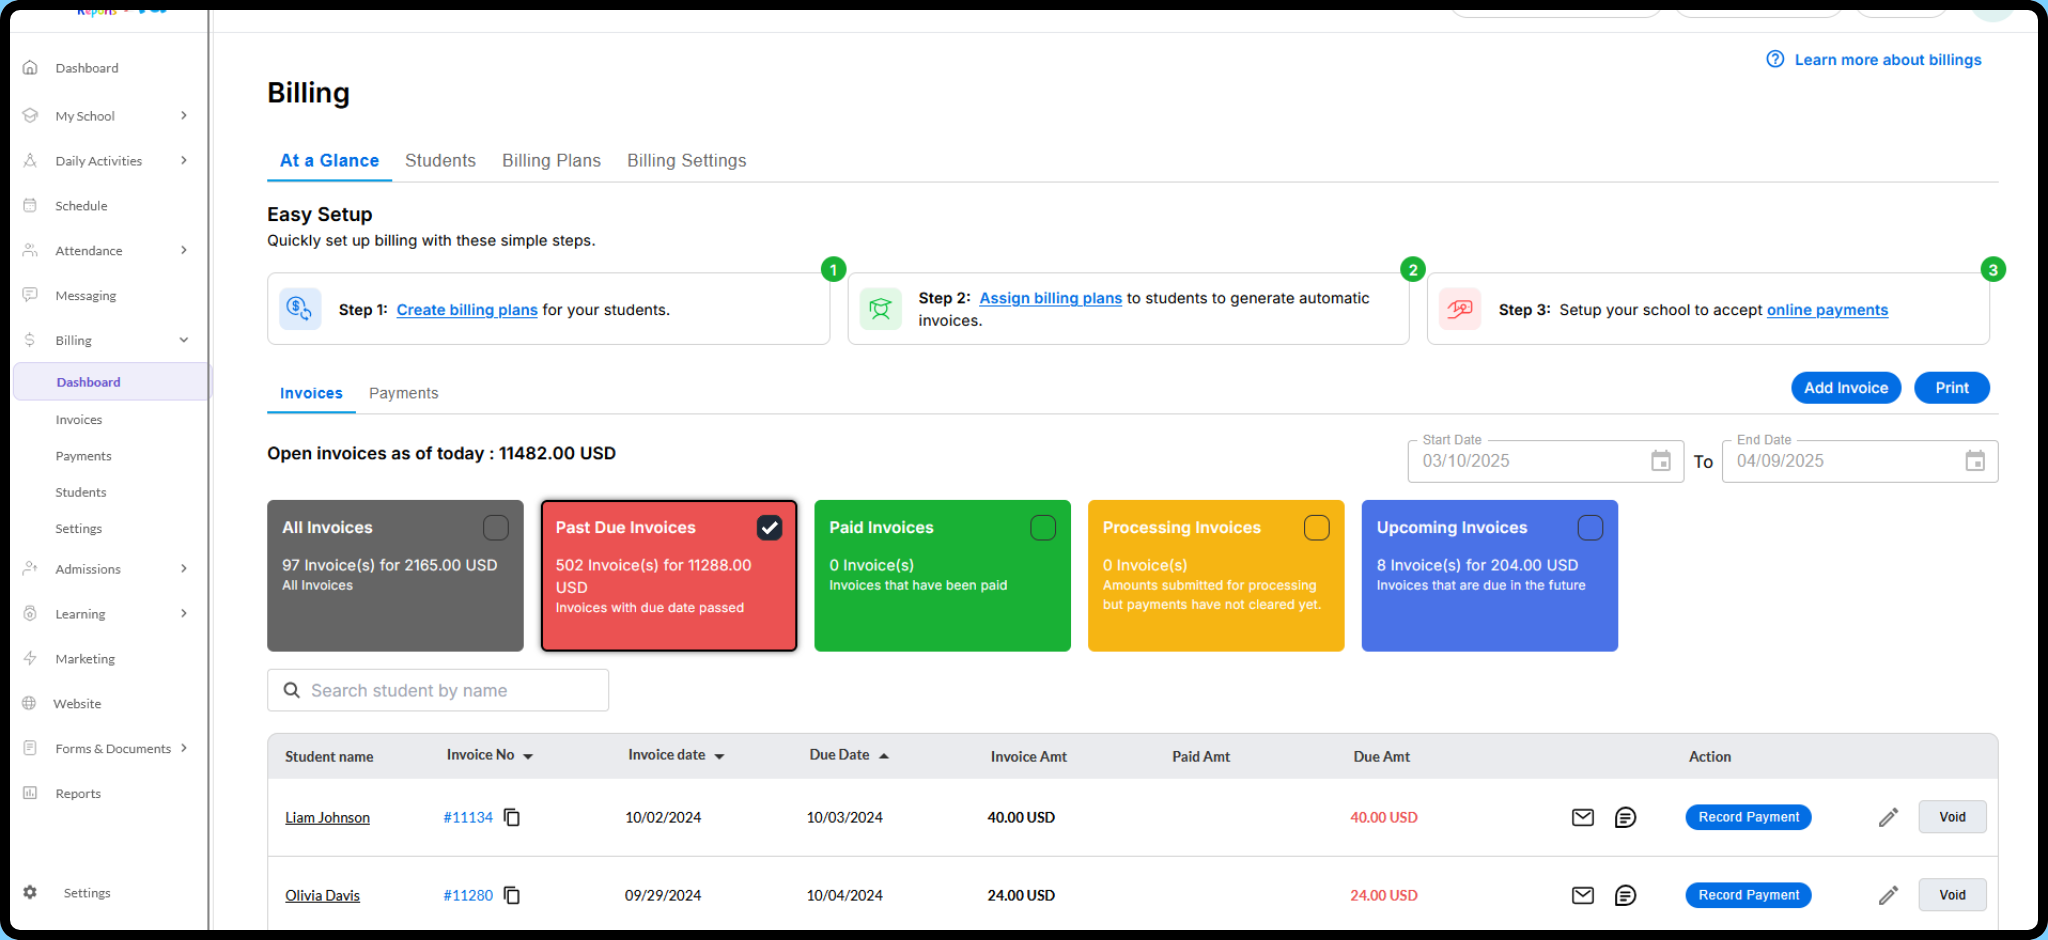This screenshot has height=940, width=2048.
Task: Open the Start Date calendar picker icon
Action: coord(1661,461)
